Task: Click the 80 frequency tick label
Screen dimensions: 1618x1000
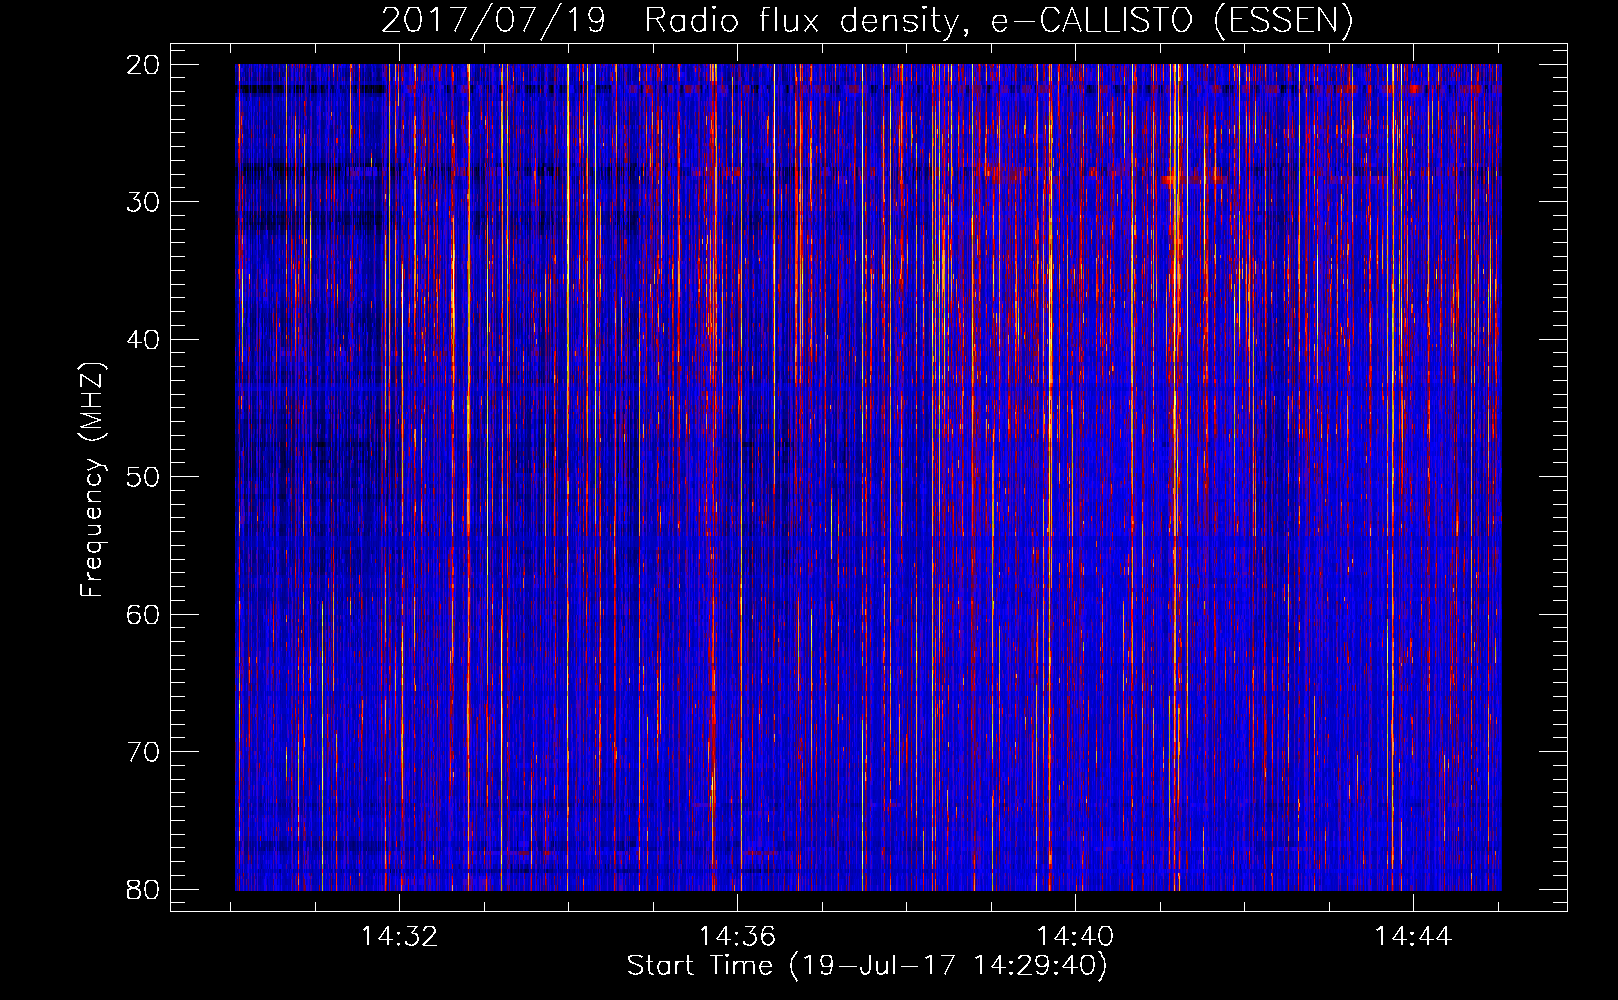Action: click(x=144, y=890)
